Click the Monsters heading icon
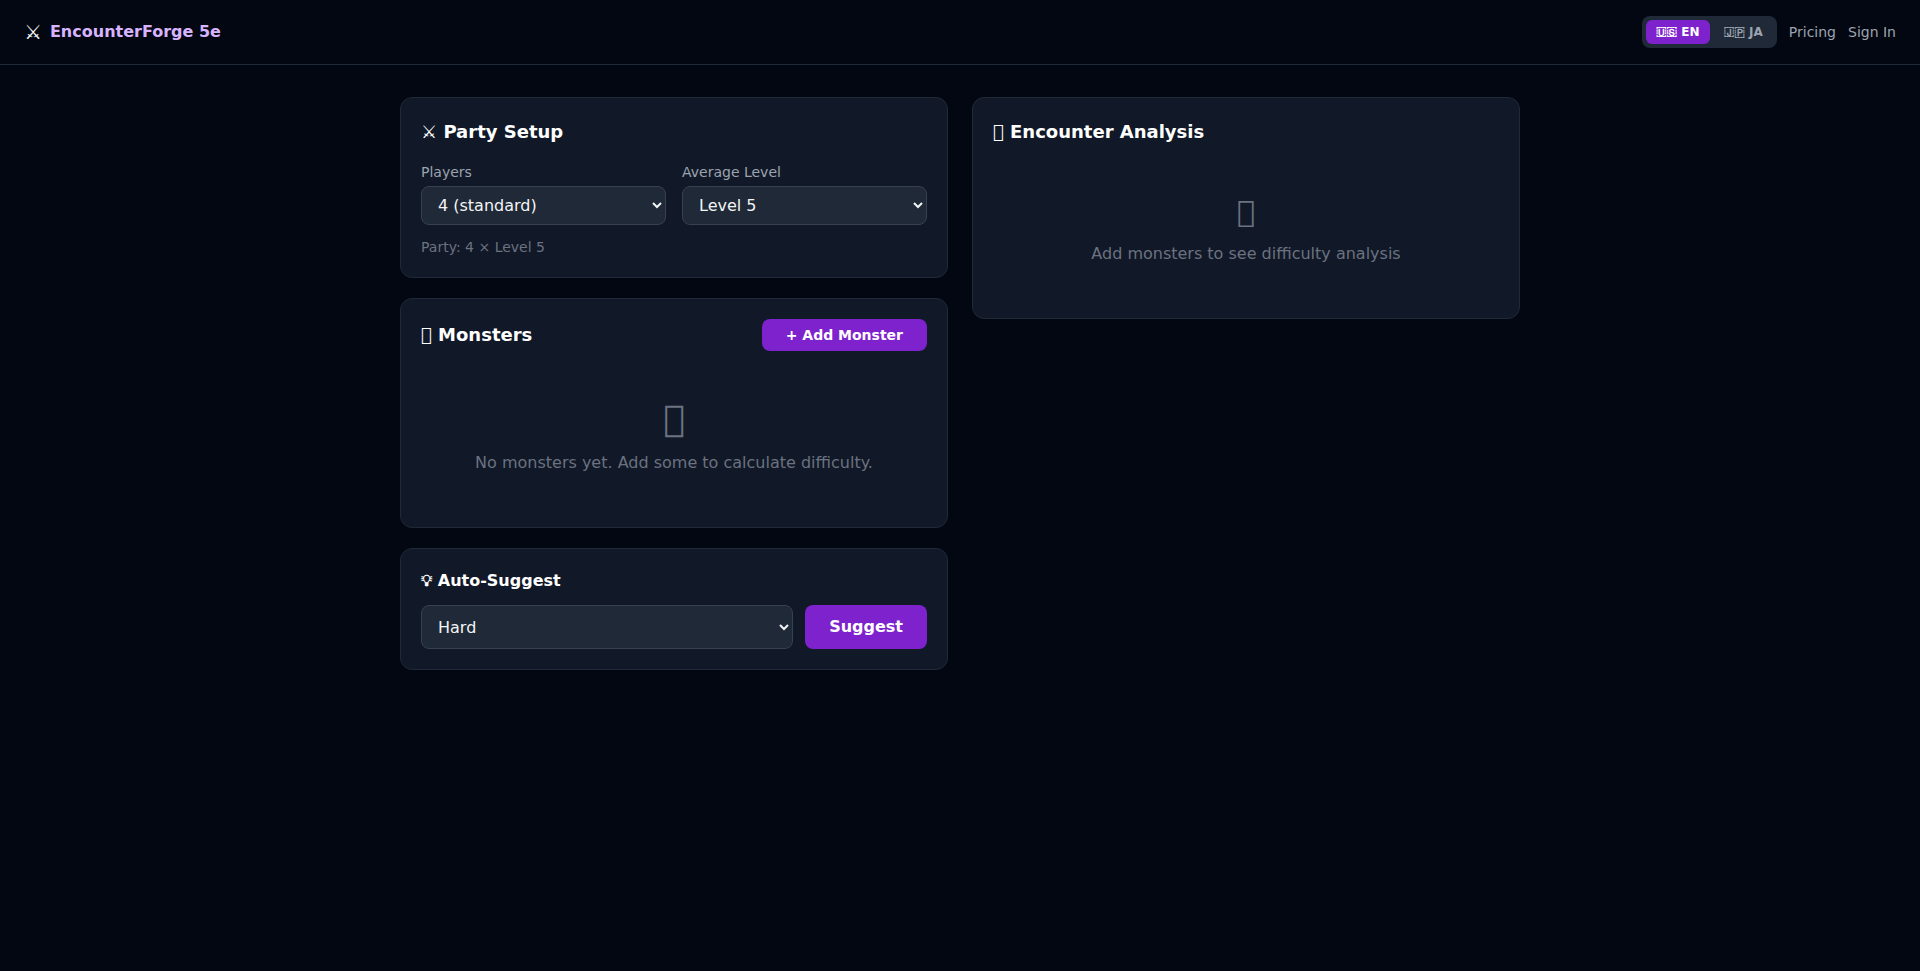 [427, 336]
